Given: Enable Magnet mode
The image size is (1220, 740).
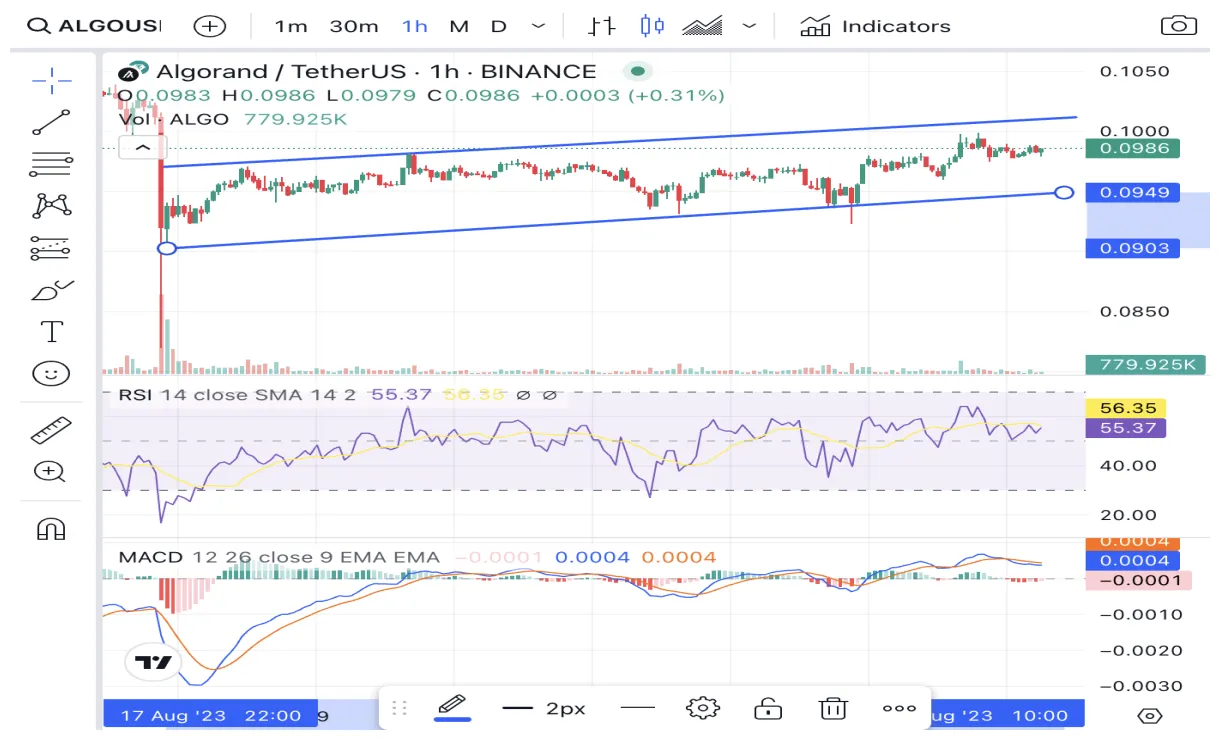Looking at the screenshot, I should tap(49, 529).
